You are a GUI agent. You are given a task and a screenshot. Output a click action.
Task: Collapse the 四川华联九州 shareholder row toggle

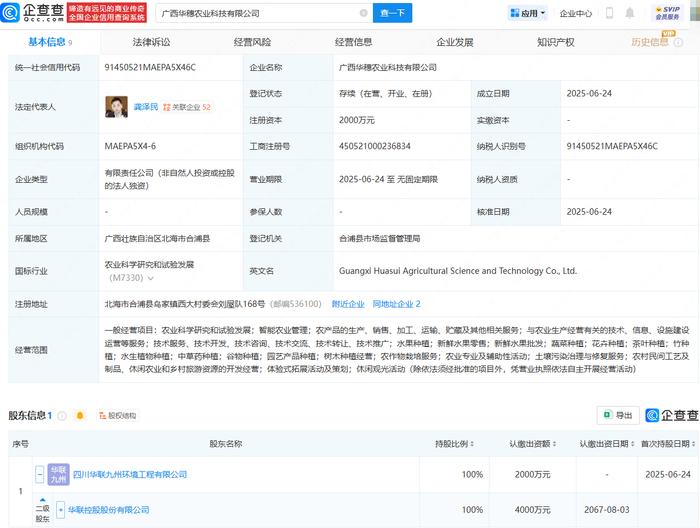[x=40, y=474]
